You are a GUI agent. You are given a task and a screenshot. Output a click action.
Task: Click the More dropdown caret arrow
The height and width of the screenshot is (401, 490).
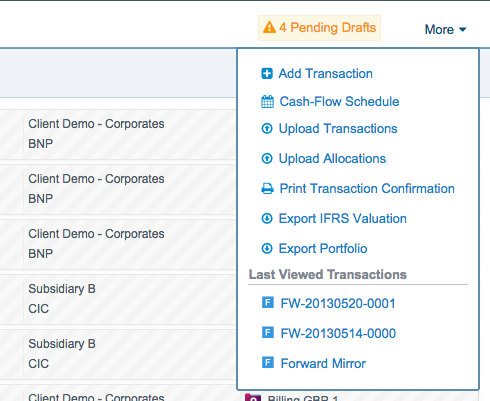tap(462, 30)
